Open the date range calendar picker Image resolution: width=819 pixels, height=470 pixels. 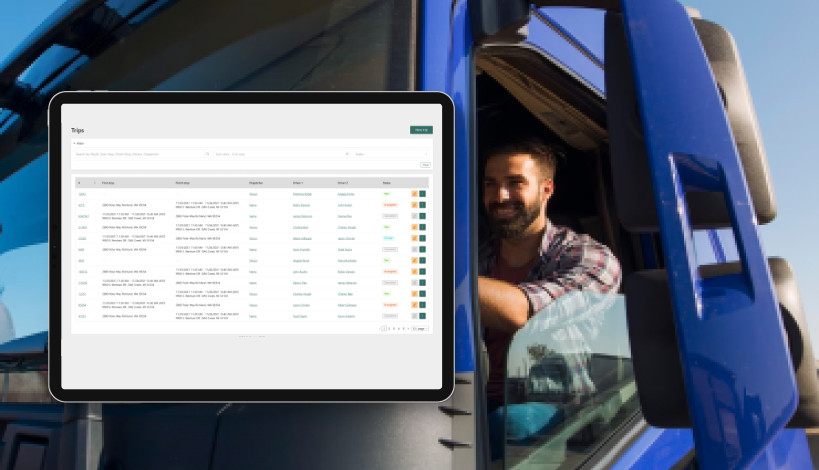(347, 154)
